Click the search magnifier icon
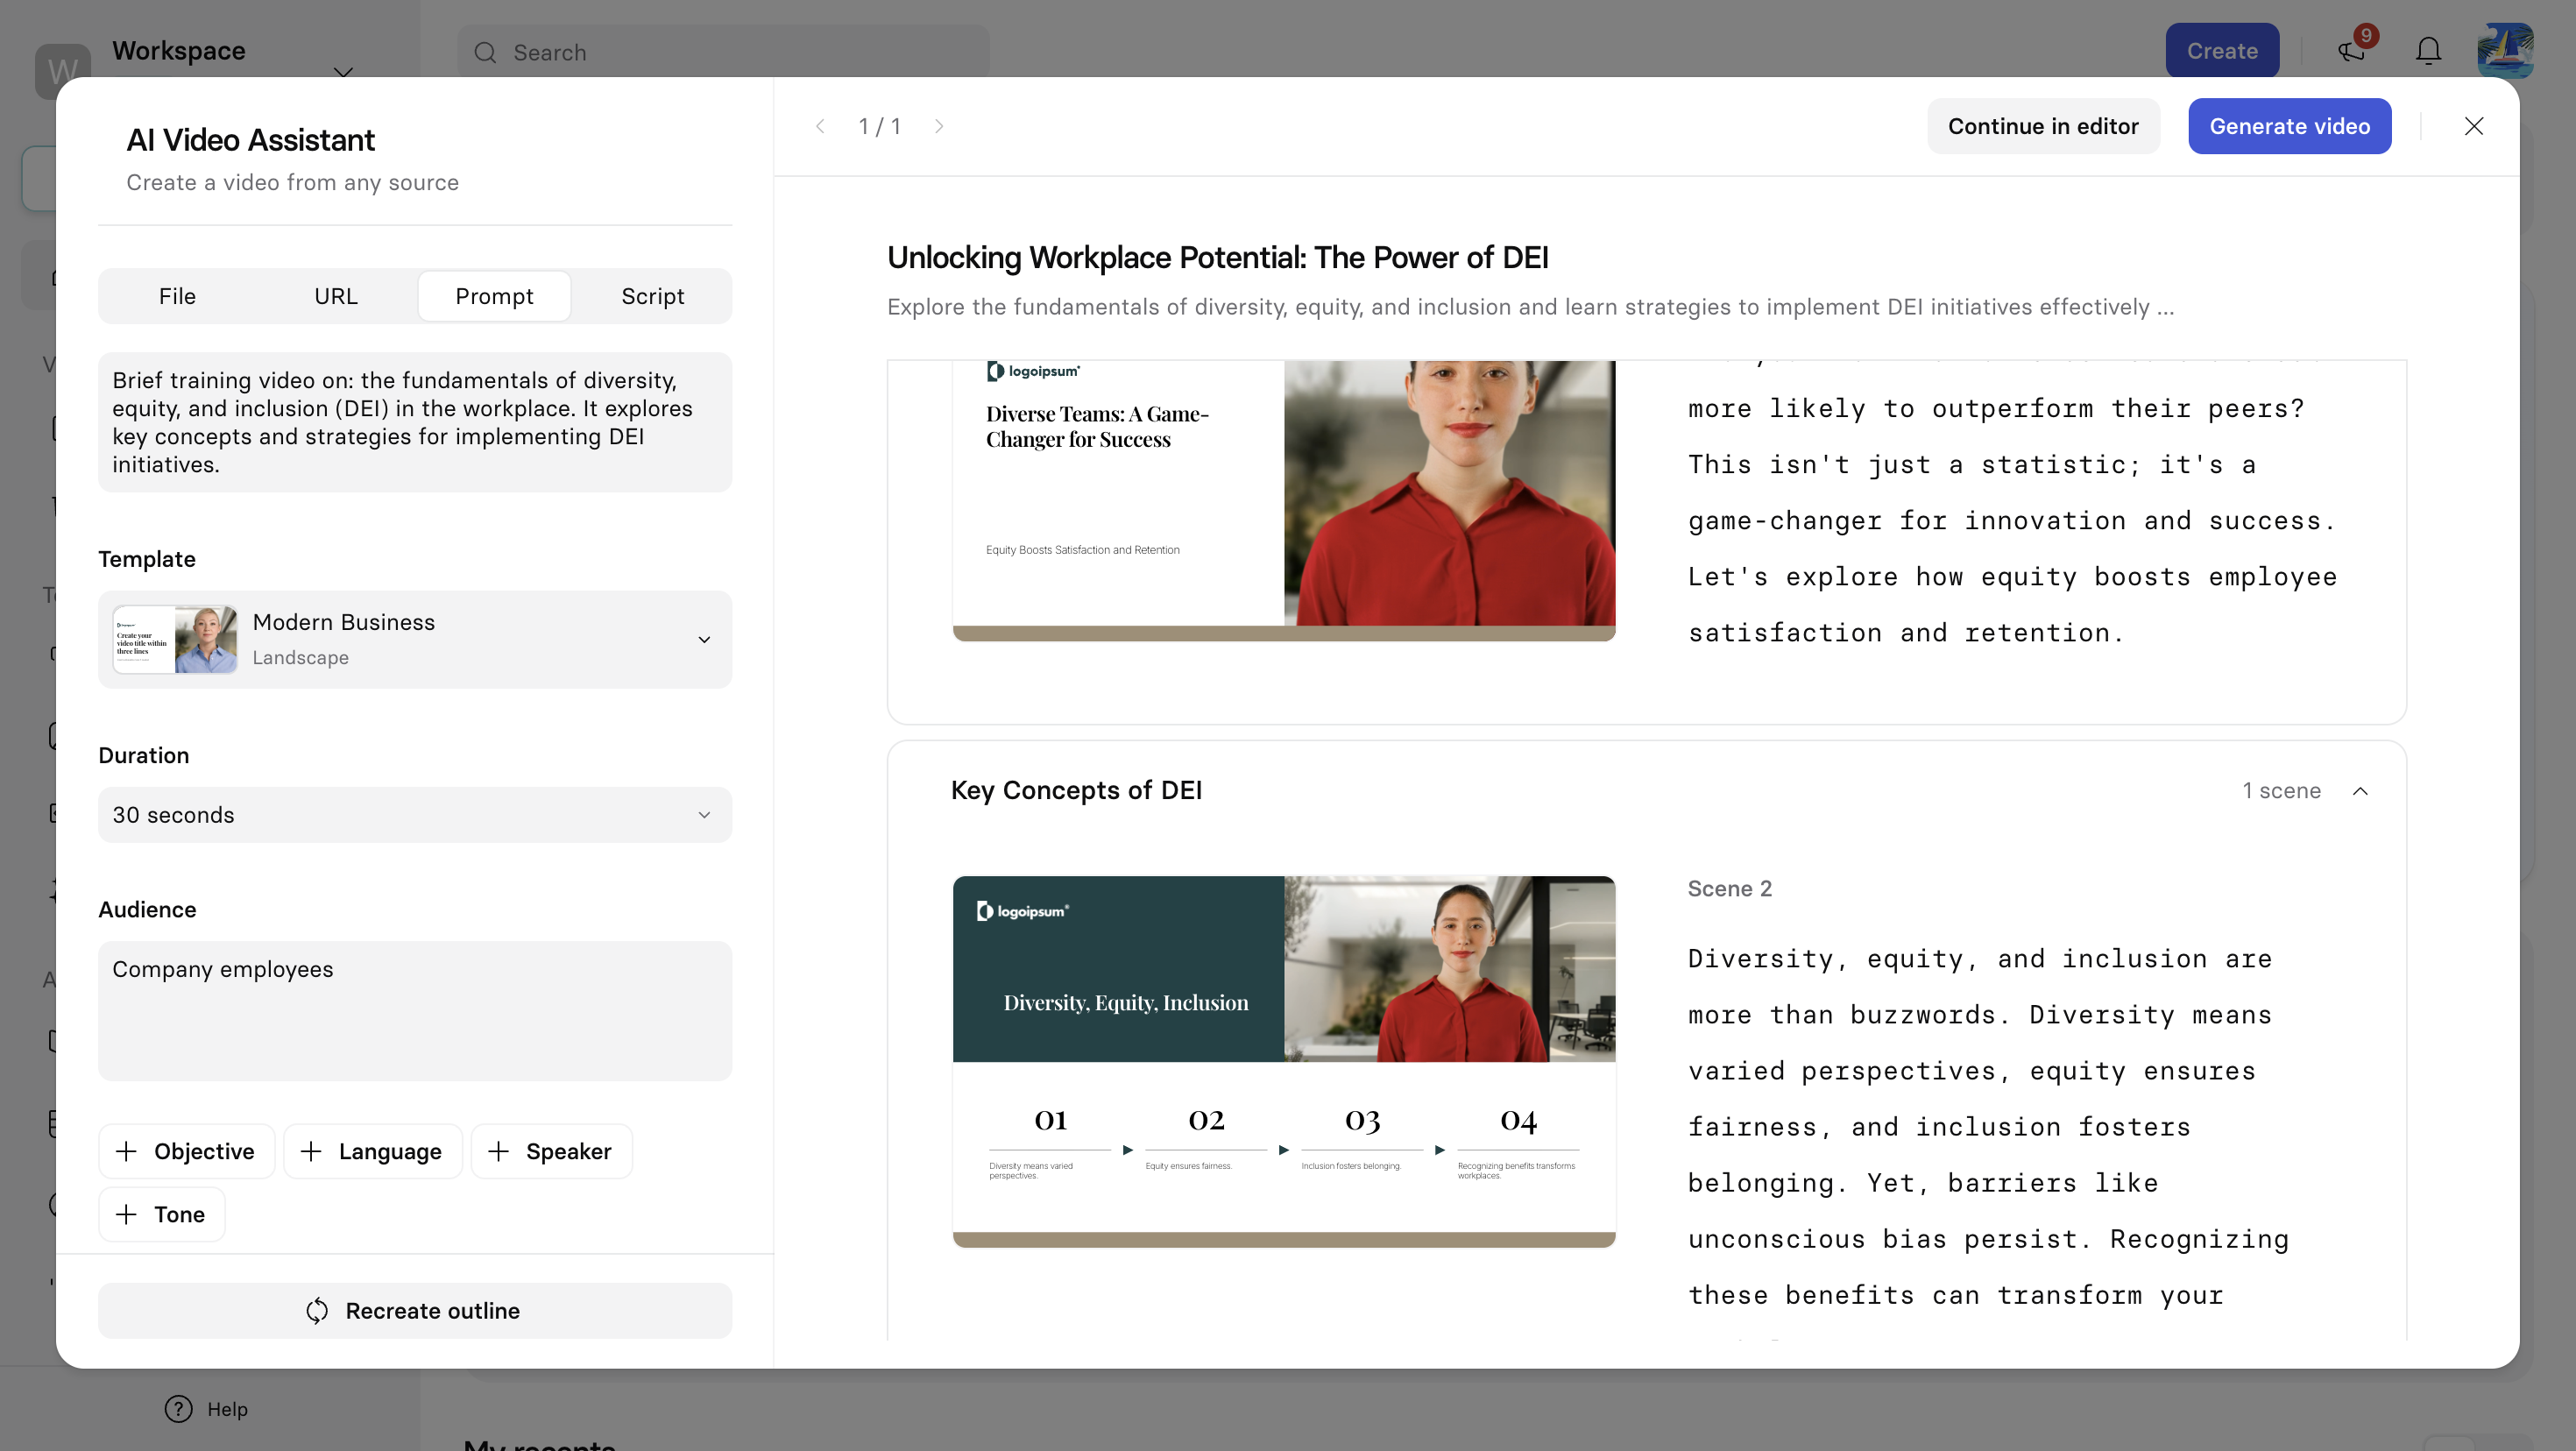Image resolution: width=2576 pixels, height=1451 pixels. click(486, 53)
